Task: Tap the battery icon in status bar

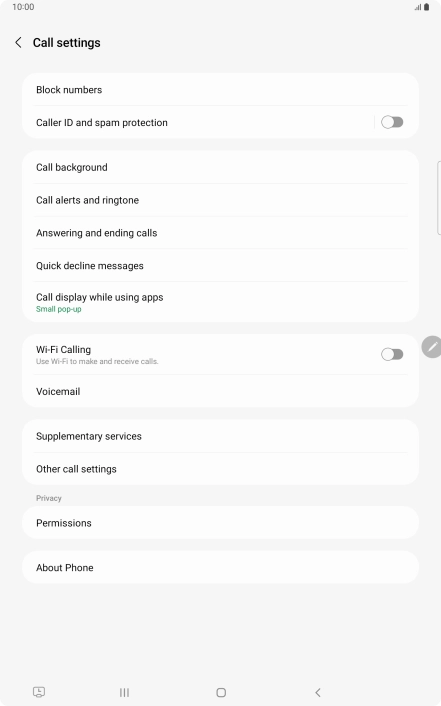Action: (427, 7)
